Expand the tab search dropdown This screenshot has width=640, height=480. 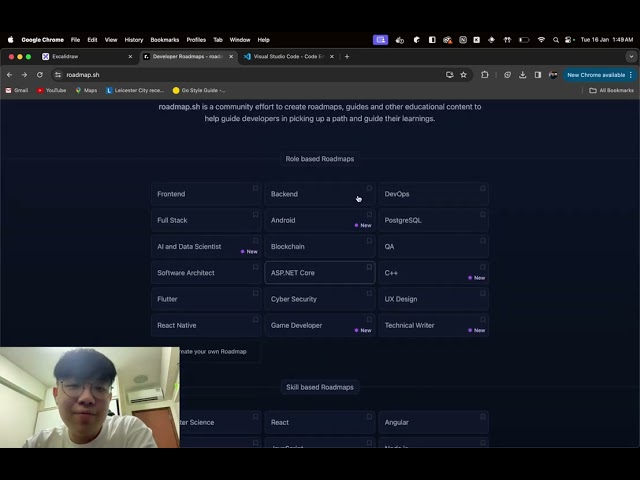(x=631, y=57)
